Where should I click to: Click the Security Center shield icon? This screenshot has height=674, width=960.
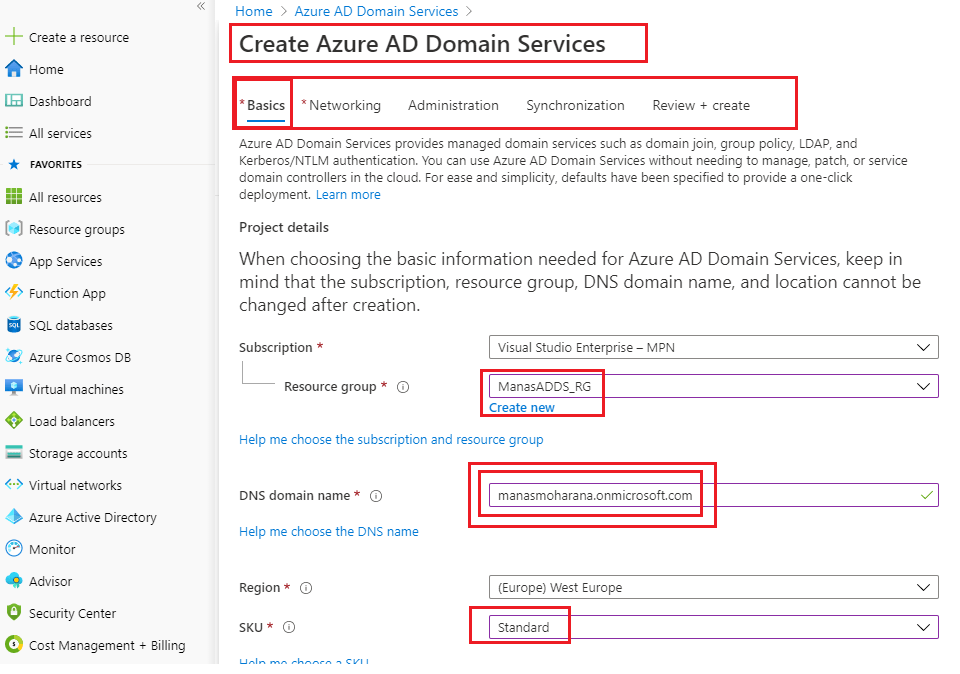tap(13, 612)
